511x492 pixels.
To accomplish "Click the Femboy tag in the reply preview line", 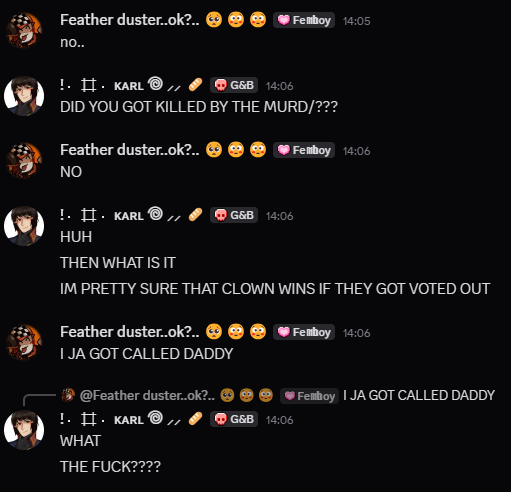I will coord(309,396).
